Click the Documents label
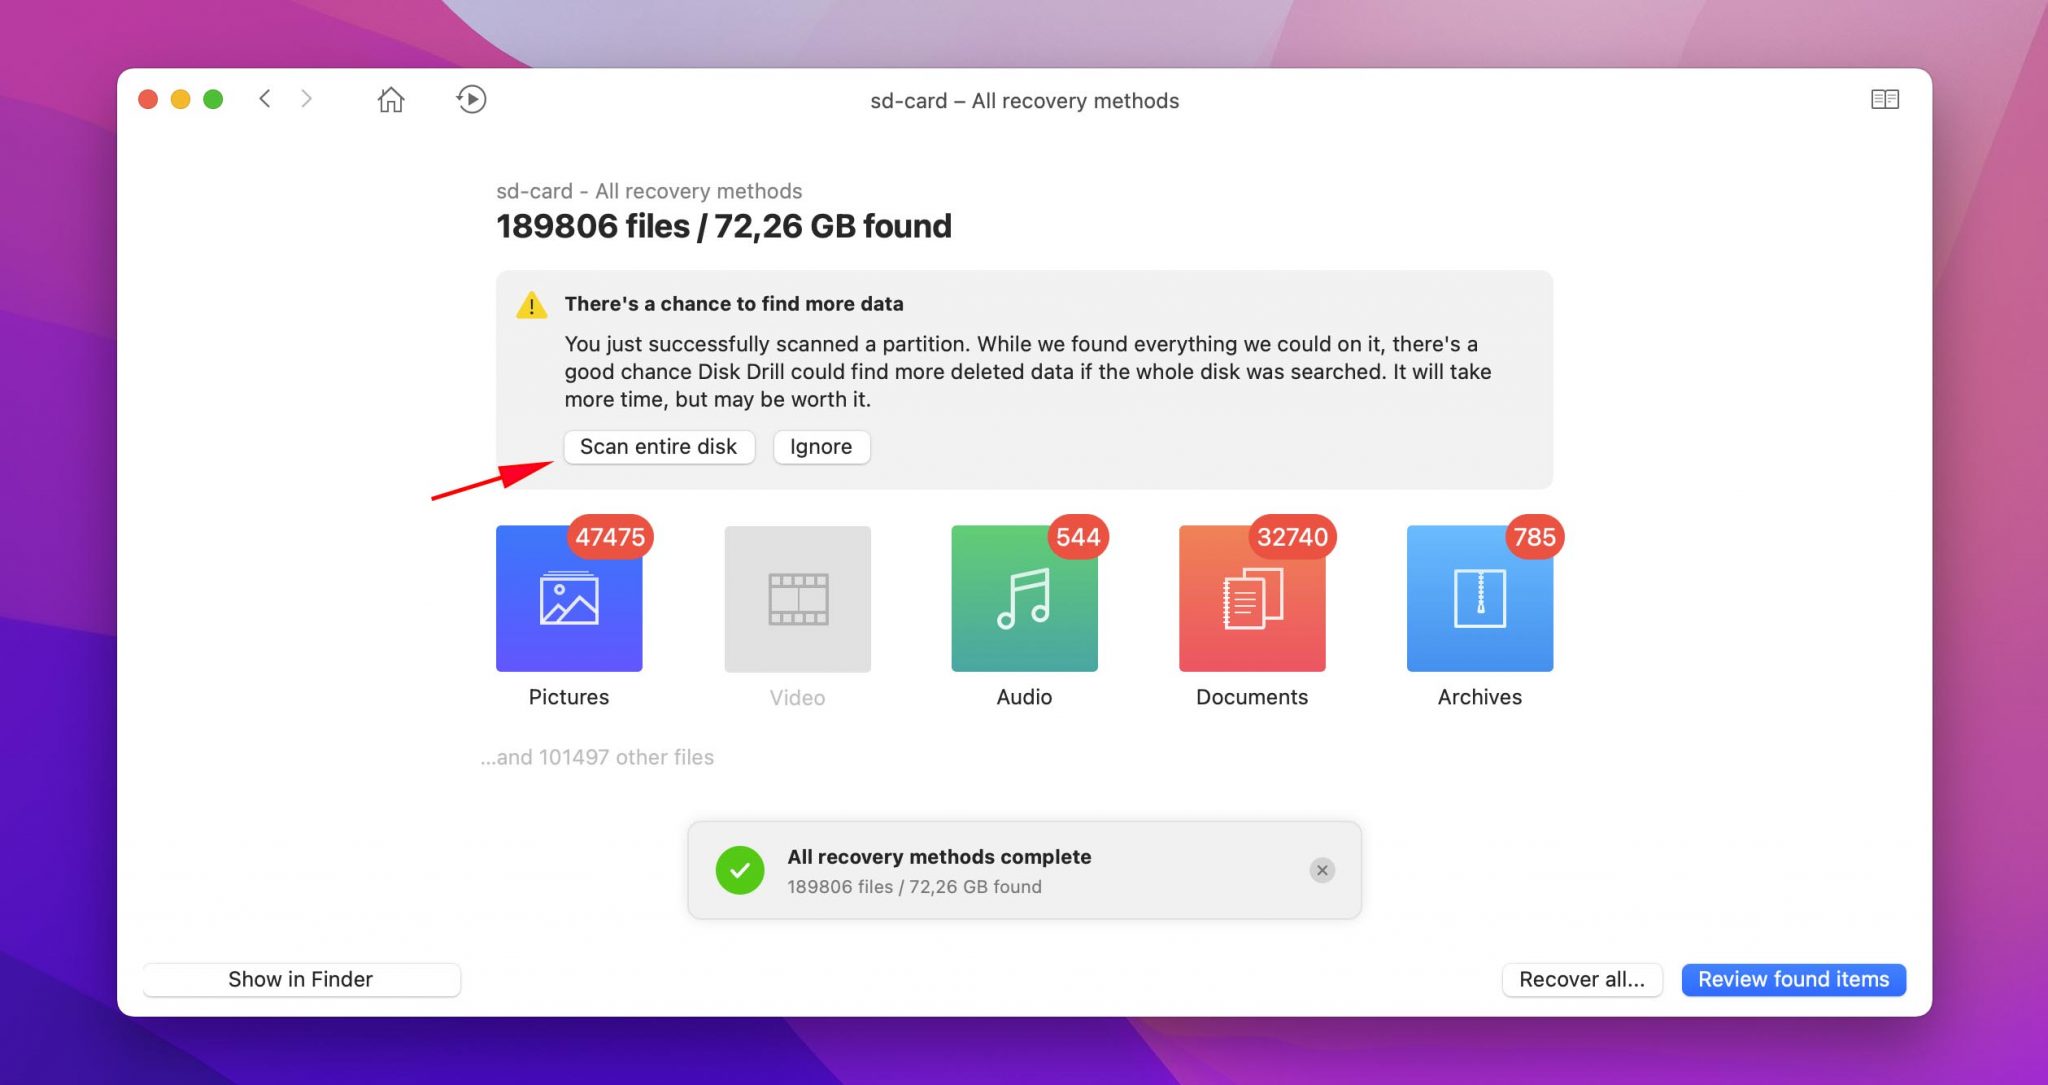This screenshot has width=2048, height=1085. (1252, 697)
